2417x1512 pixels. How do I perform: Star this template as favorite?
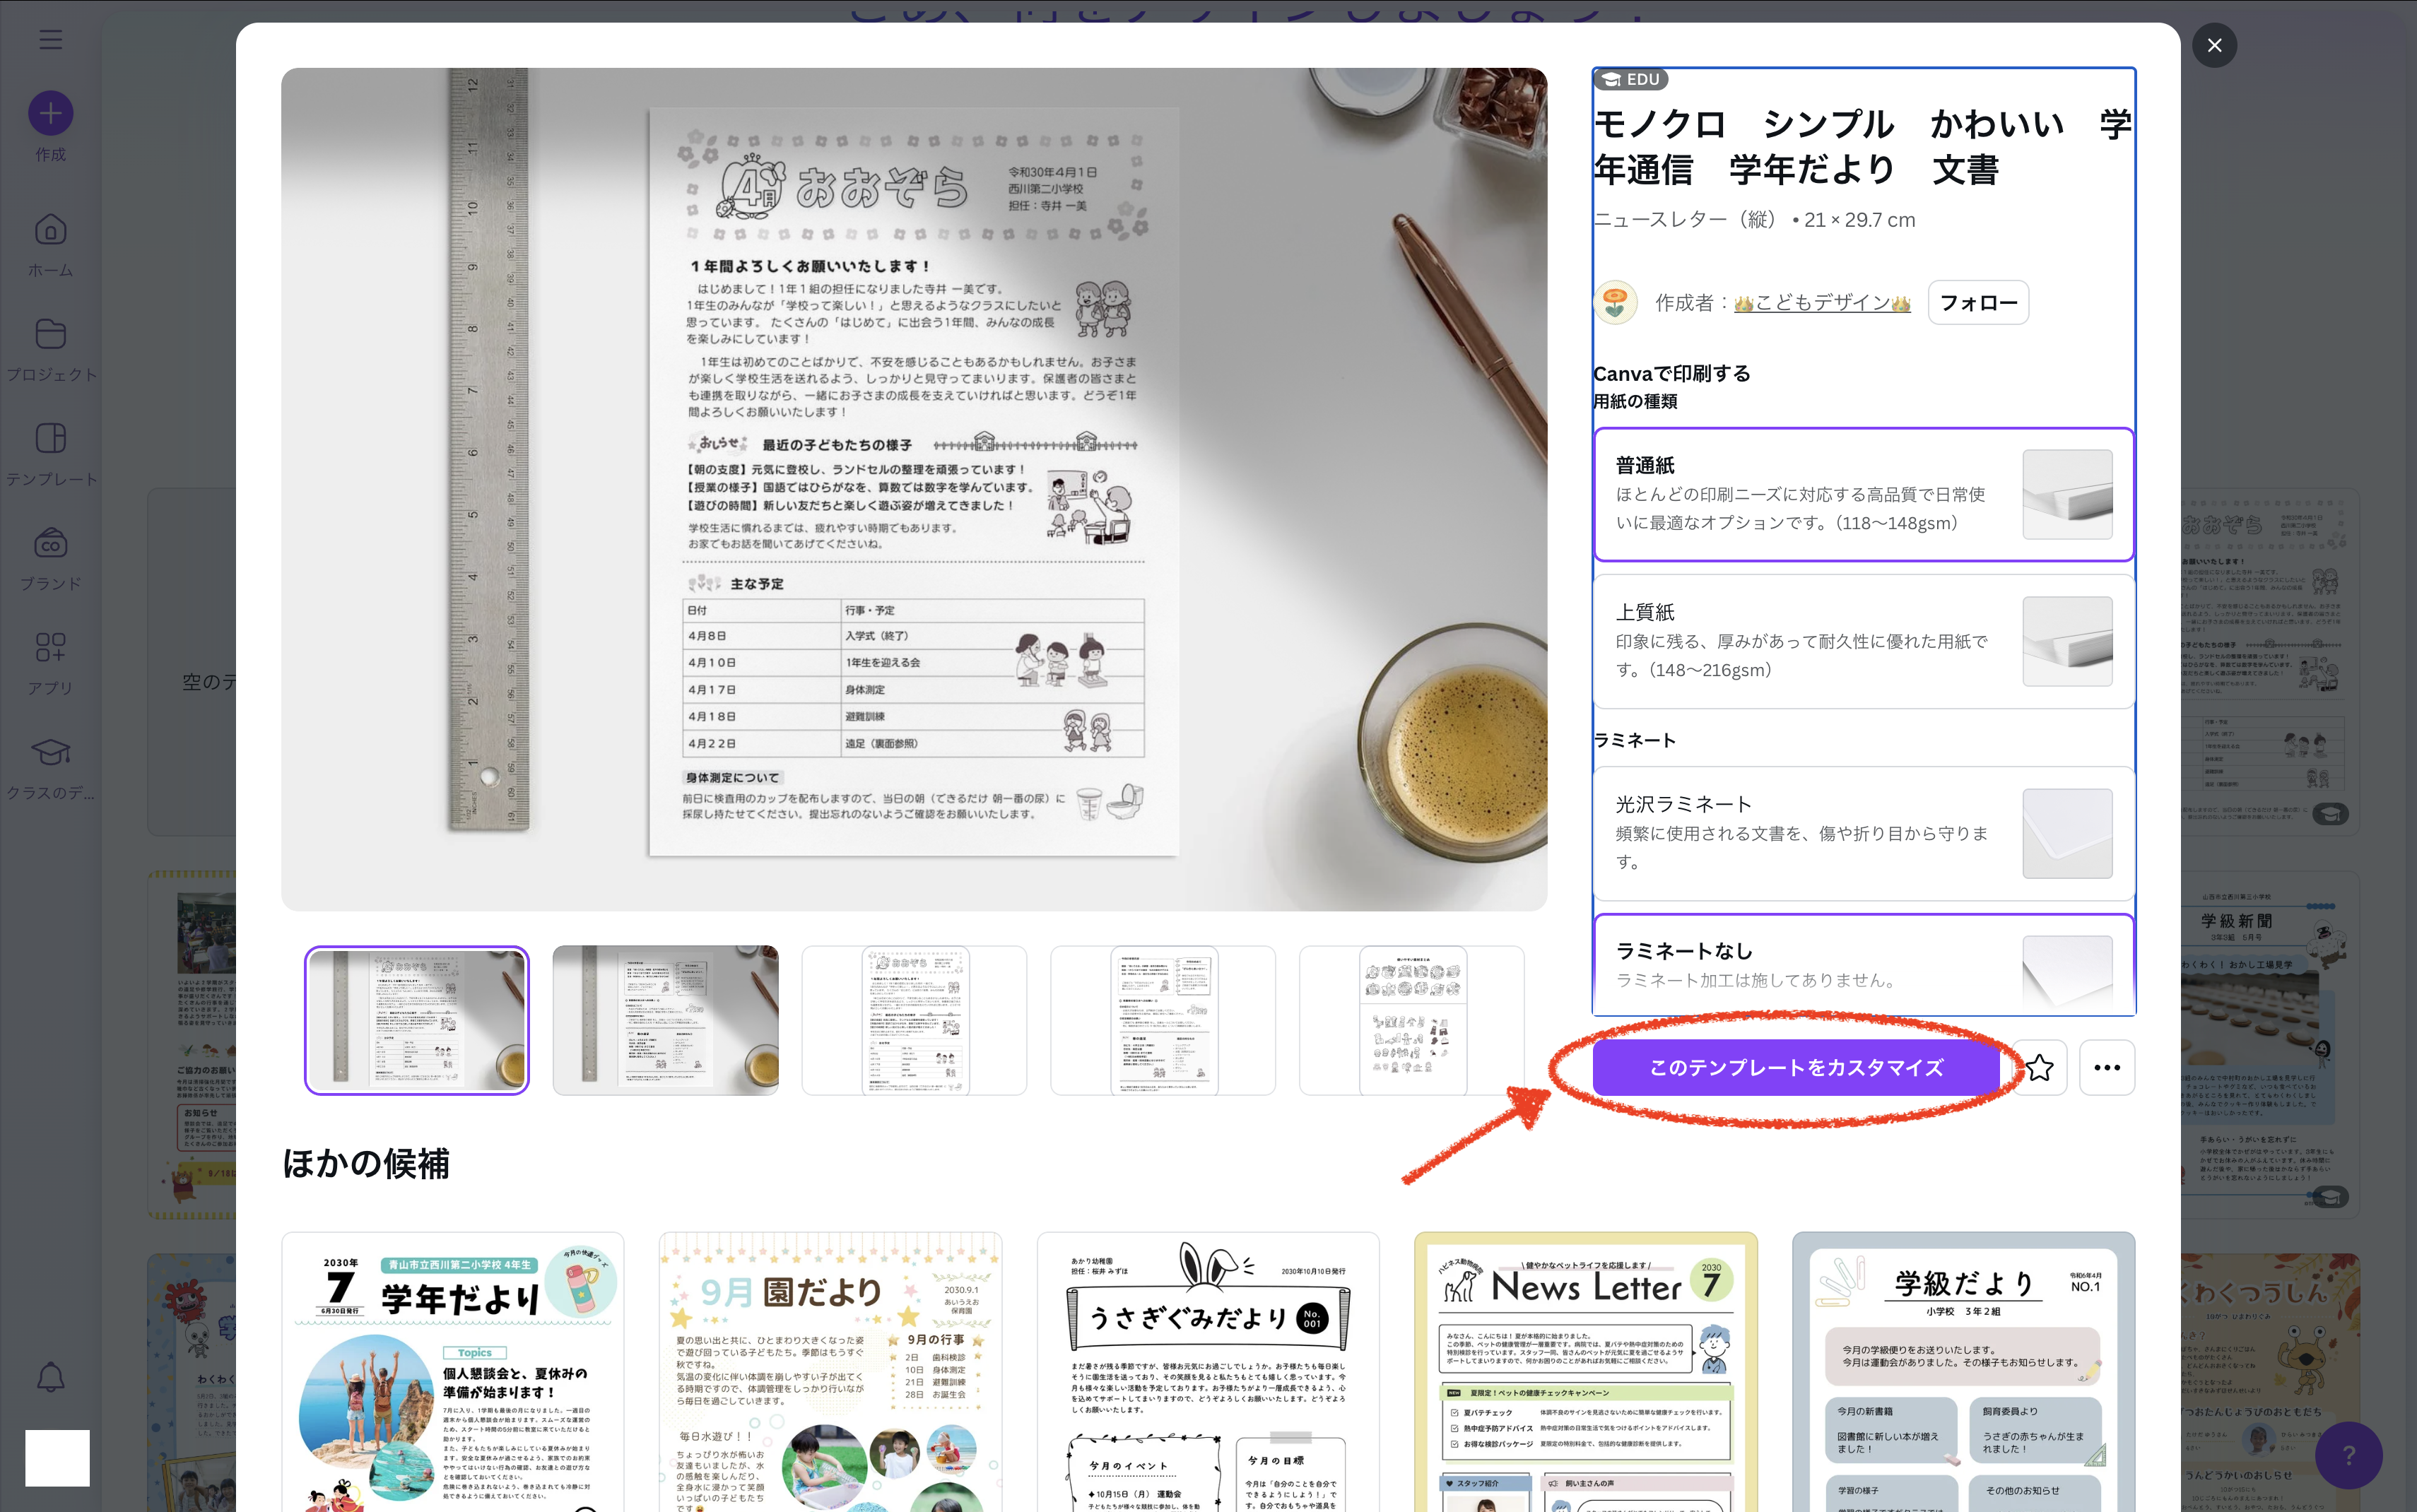(2039, 1067)
